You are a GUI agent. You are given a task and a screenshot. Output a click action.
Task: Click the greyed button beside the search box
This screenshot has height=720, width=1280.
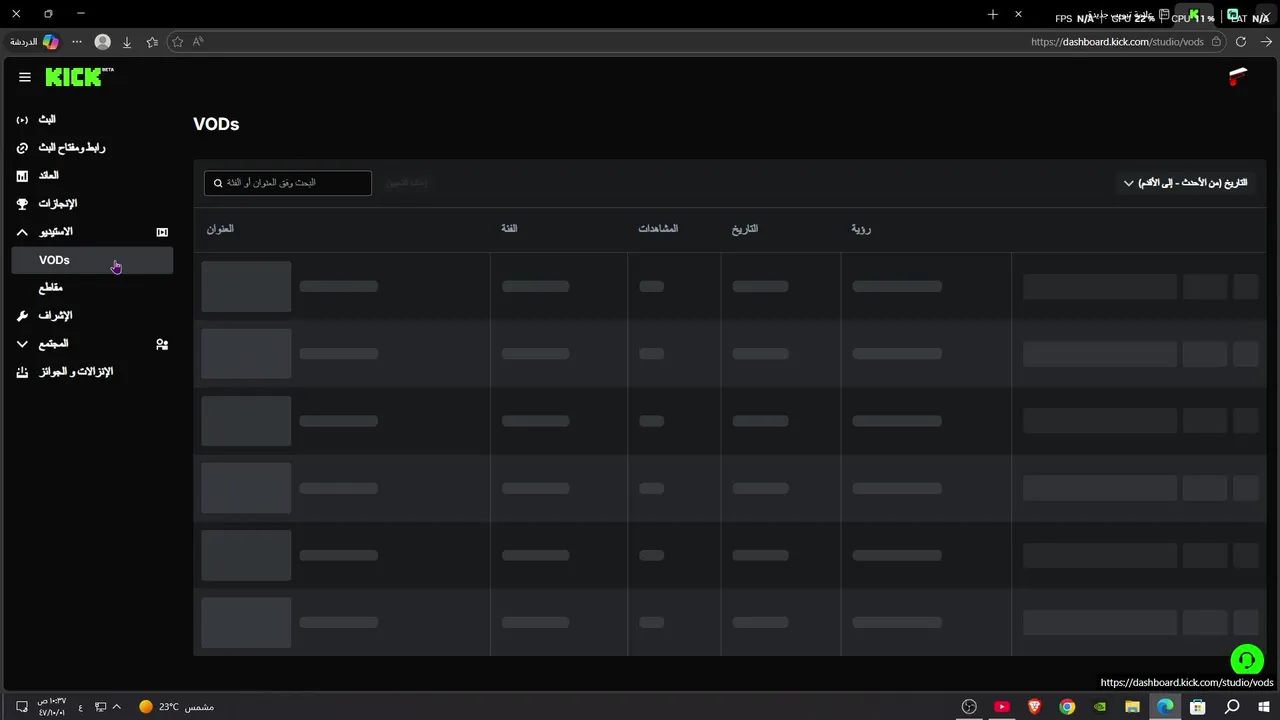pyautogui.click(x=407, y=183)
